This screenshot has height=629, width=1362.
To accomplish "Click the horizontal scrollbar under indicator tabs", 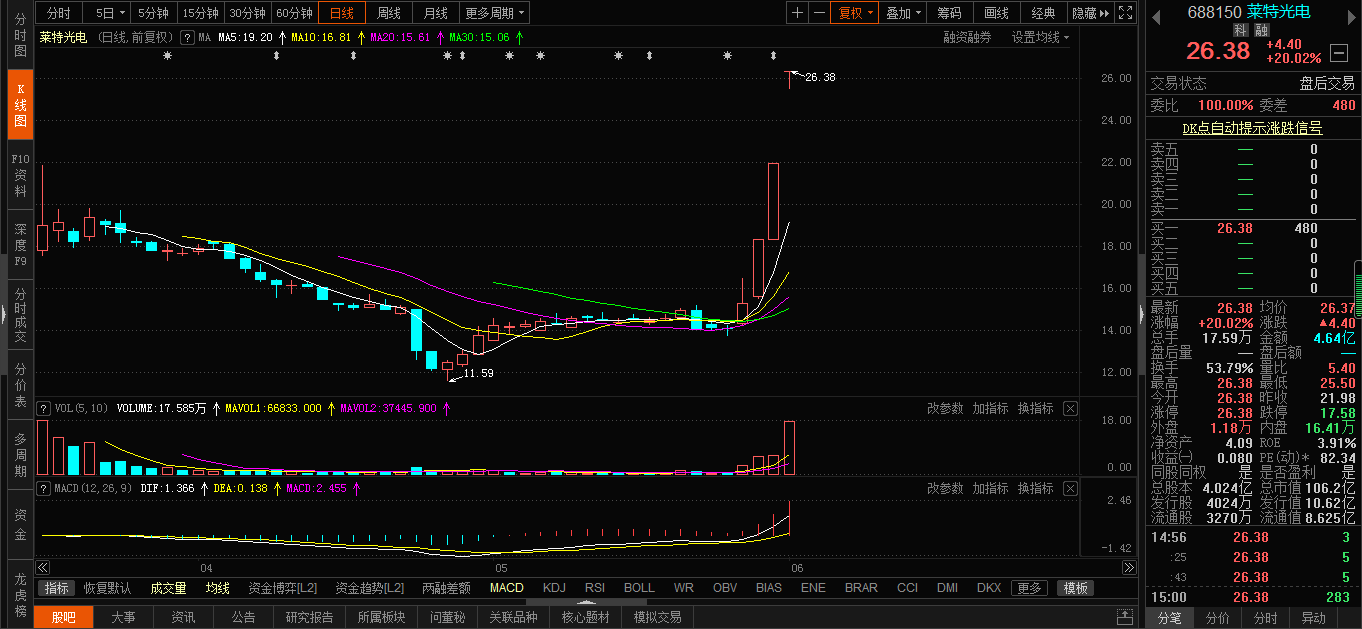I will point(588,602).
